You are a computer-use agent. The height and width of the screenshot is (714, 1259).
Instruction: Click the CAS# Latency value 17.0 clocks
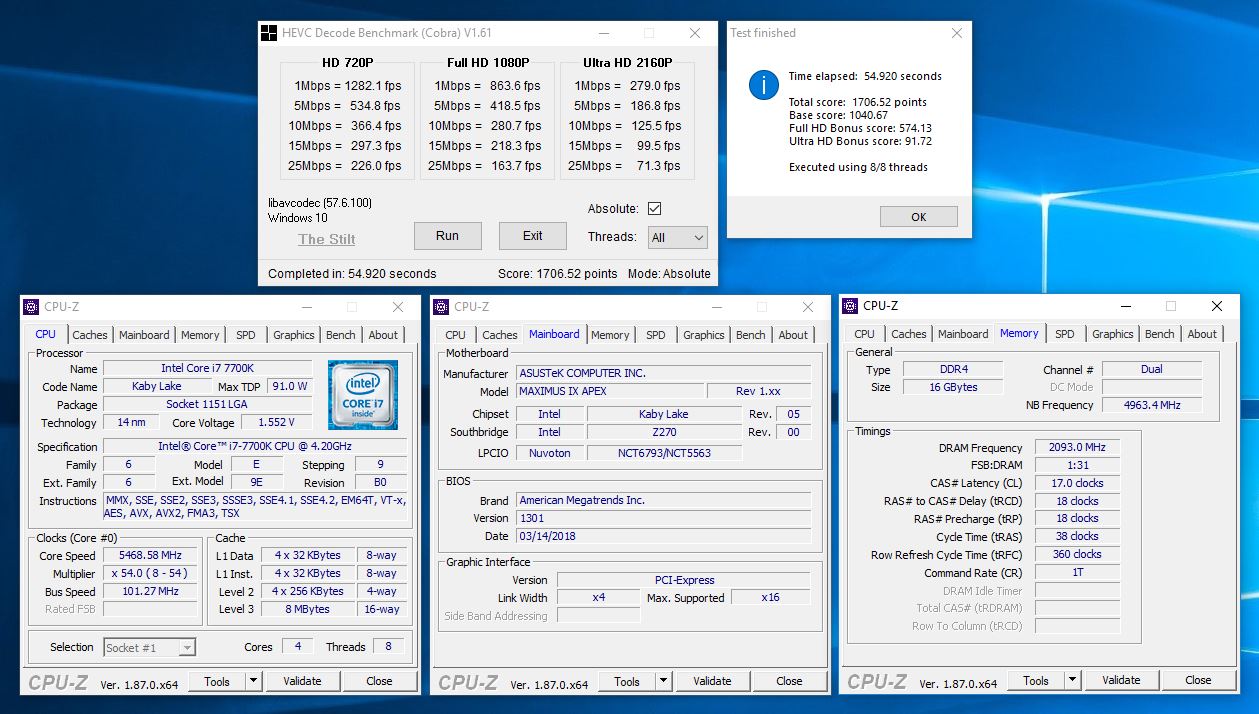1077,483
